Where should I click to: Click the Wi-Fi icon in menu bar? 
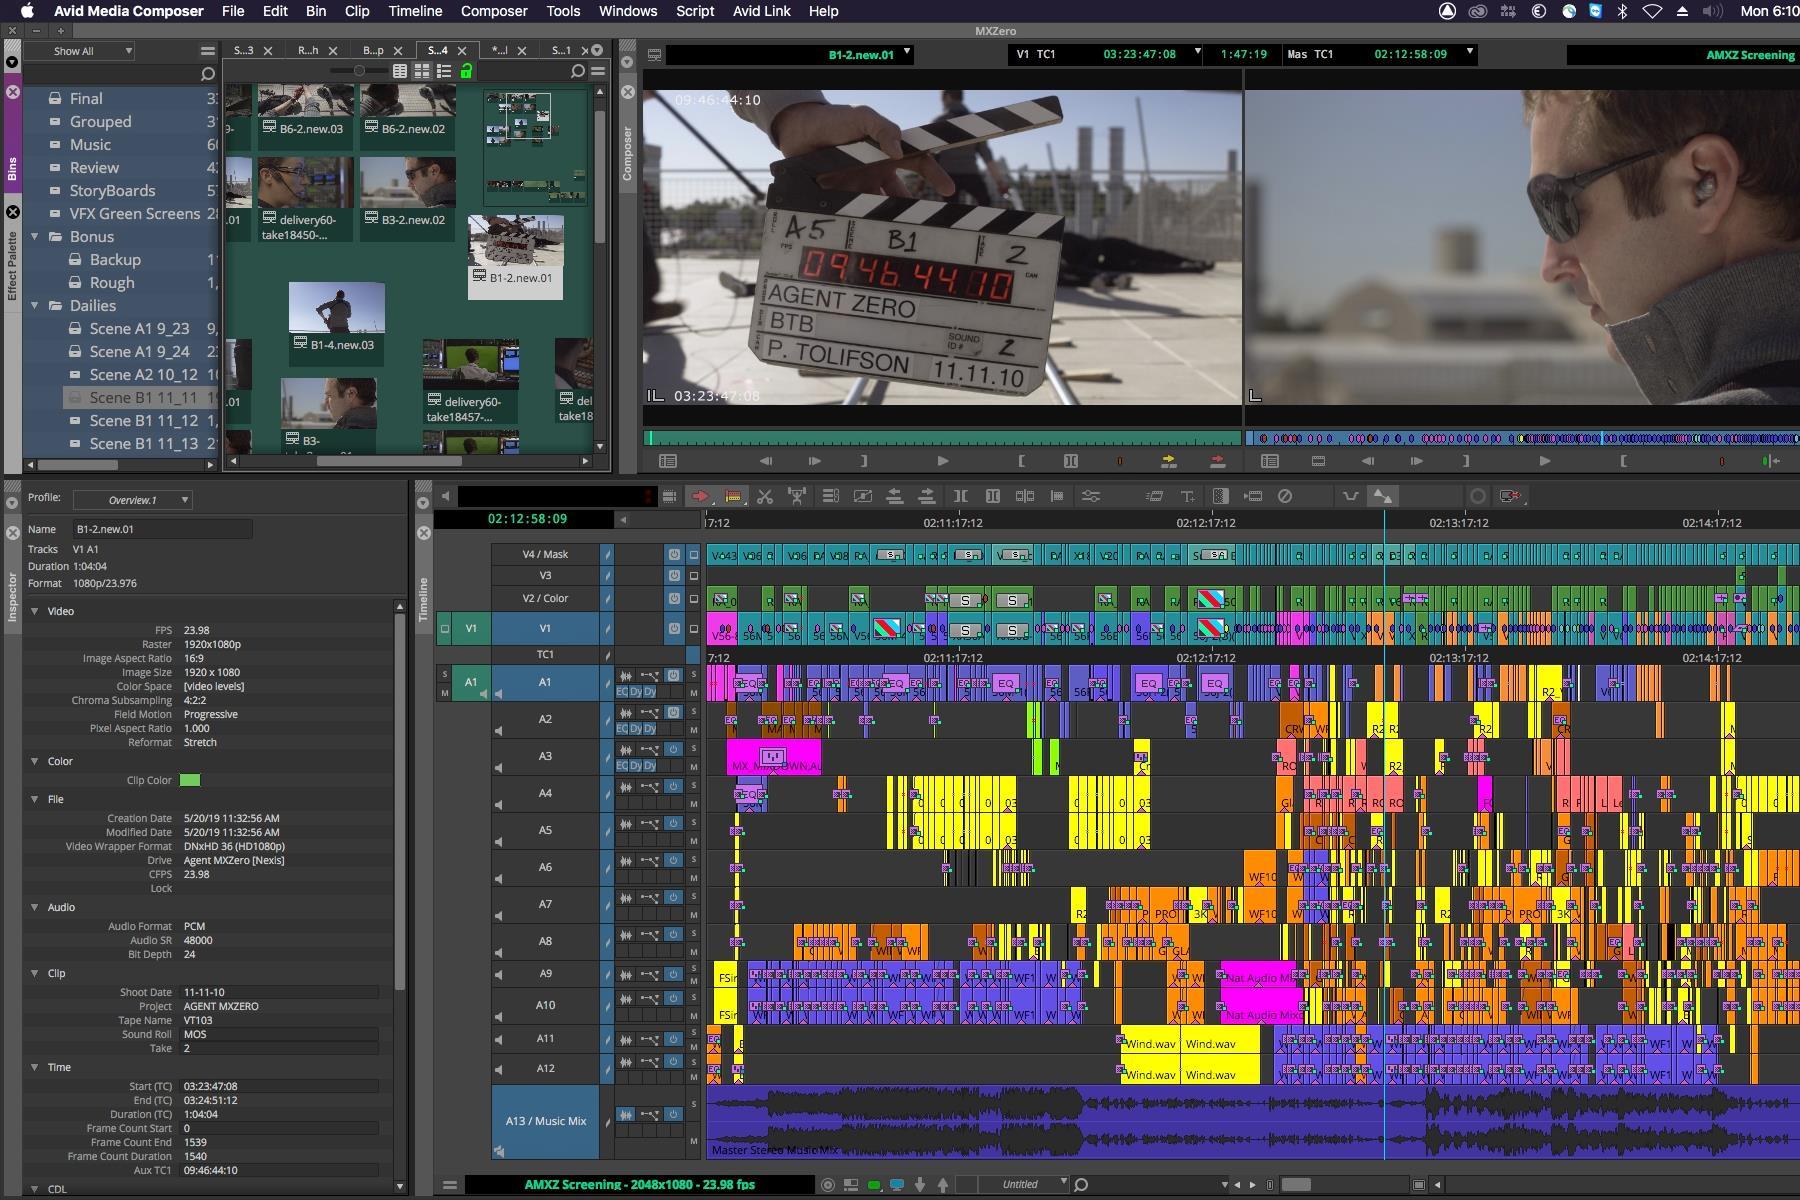(x=1652, y=11)
